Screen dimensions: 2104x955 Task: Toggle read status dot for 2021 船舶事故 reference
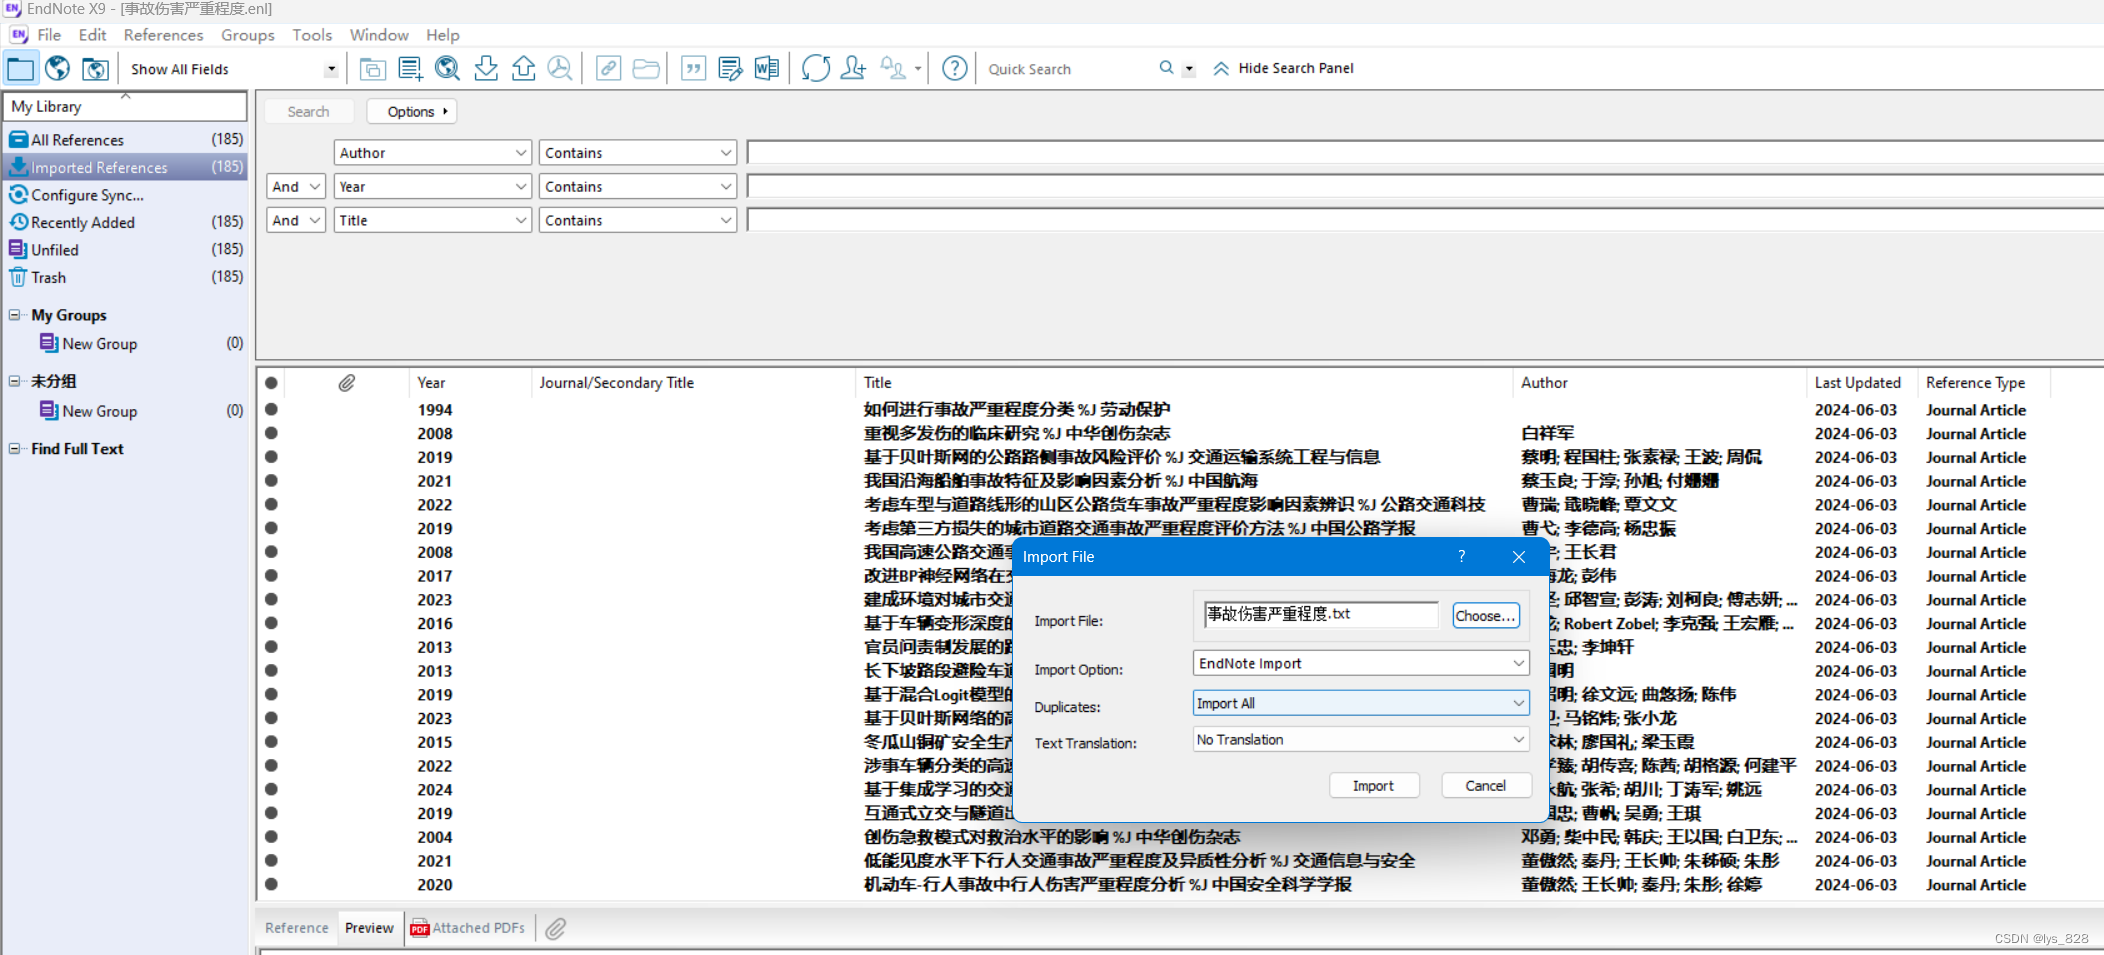tap(271, 480)
